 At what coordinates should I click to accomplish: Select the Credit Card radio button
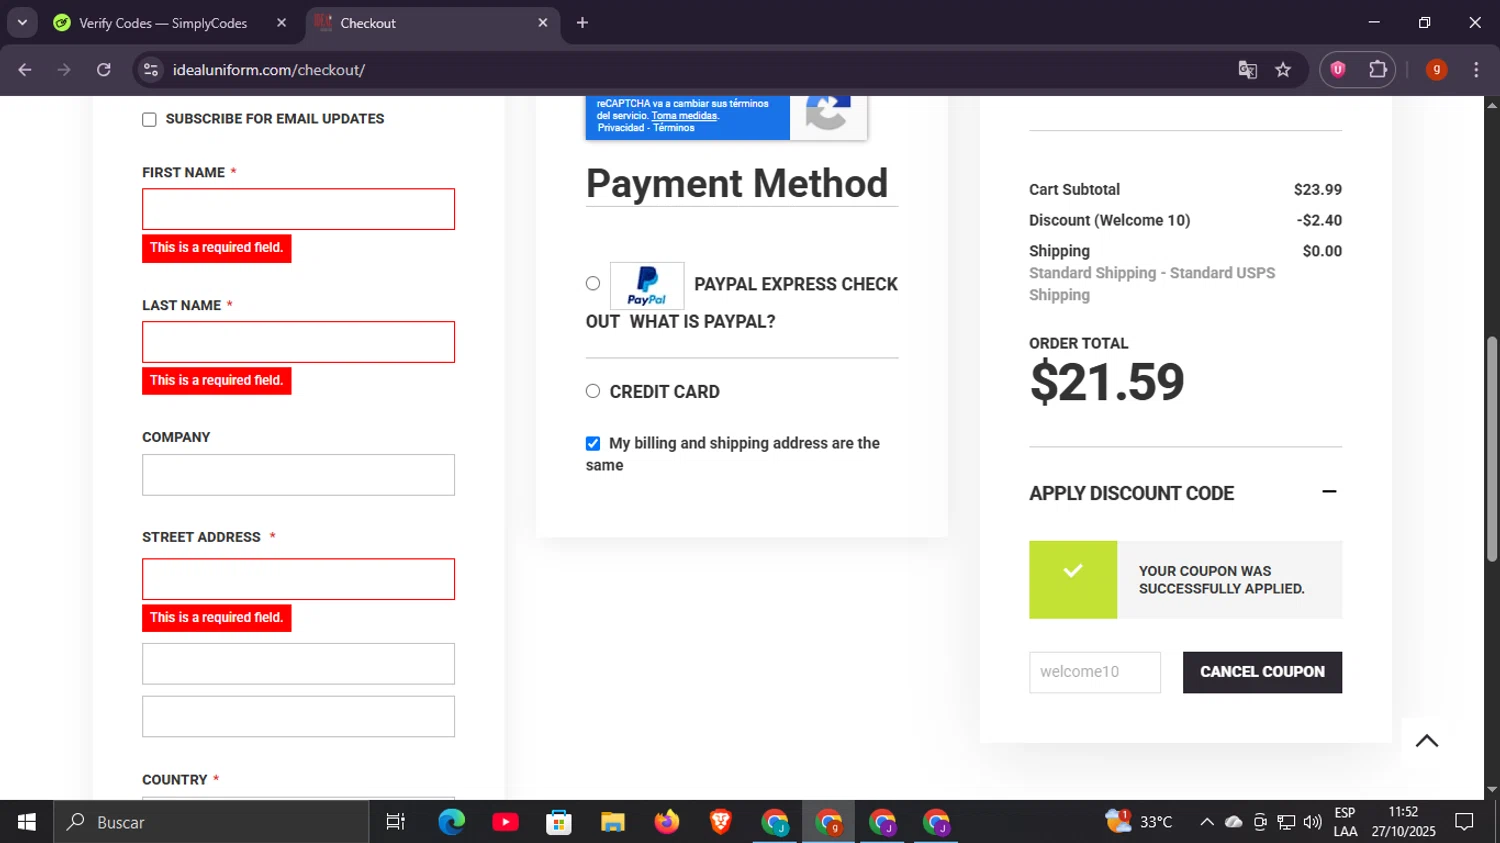(593, 391)
